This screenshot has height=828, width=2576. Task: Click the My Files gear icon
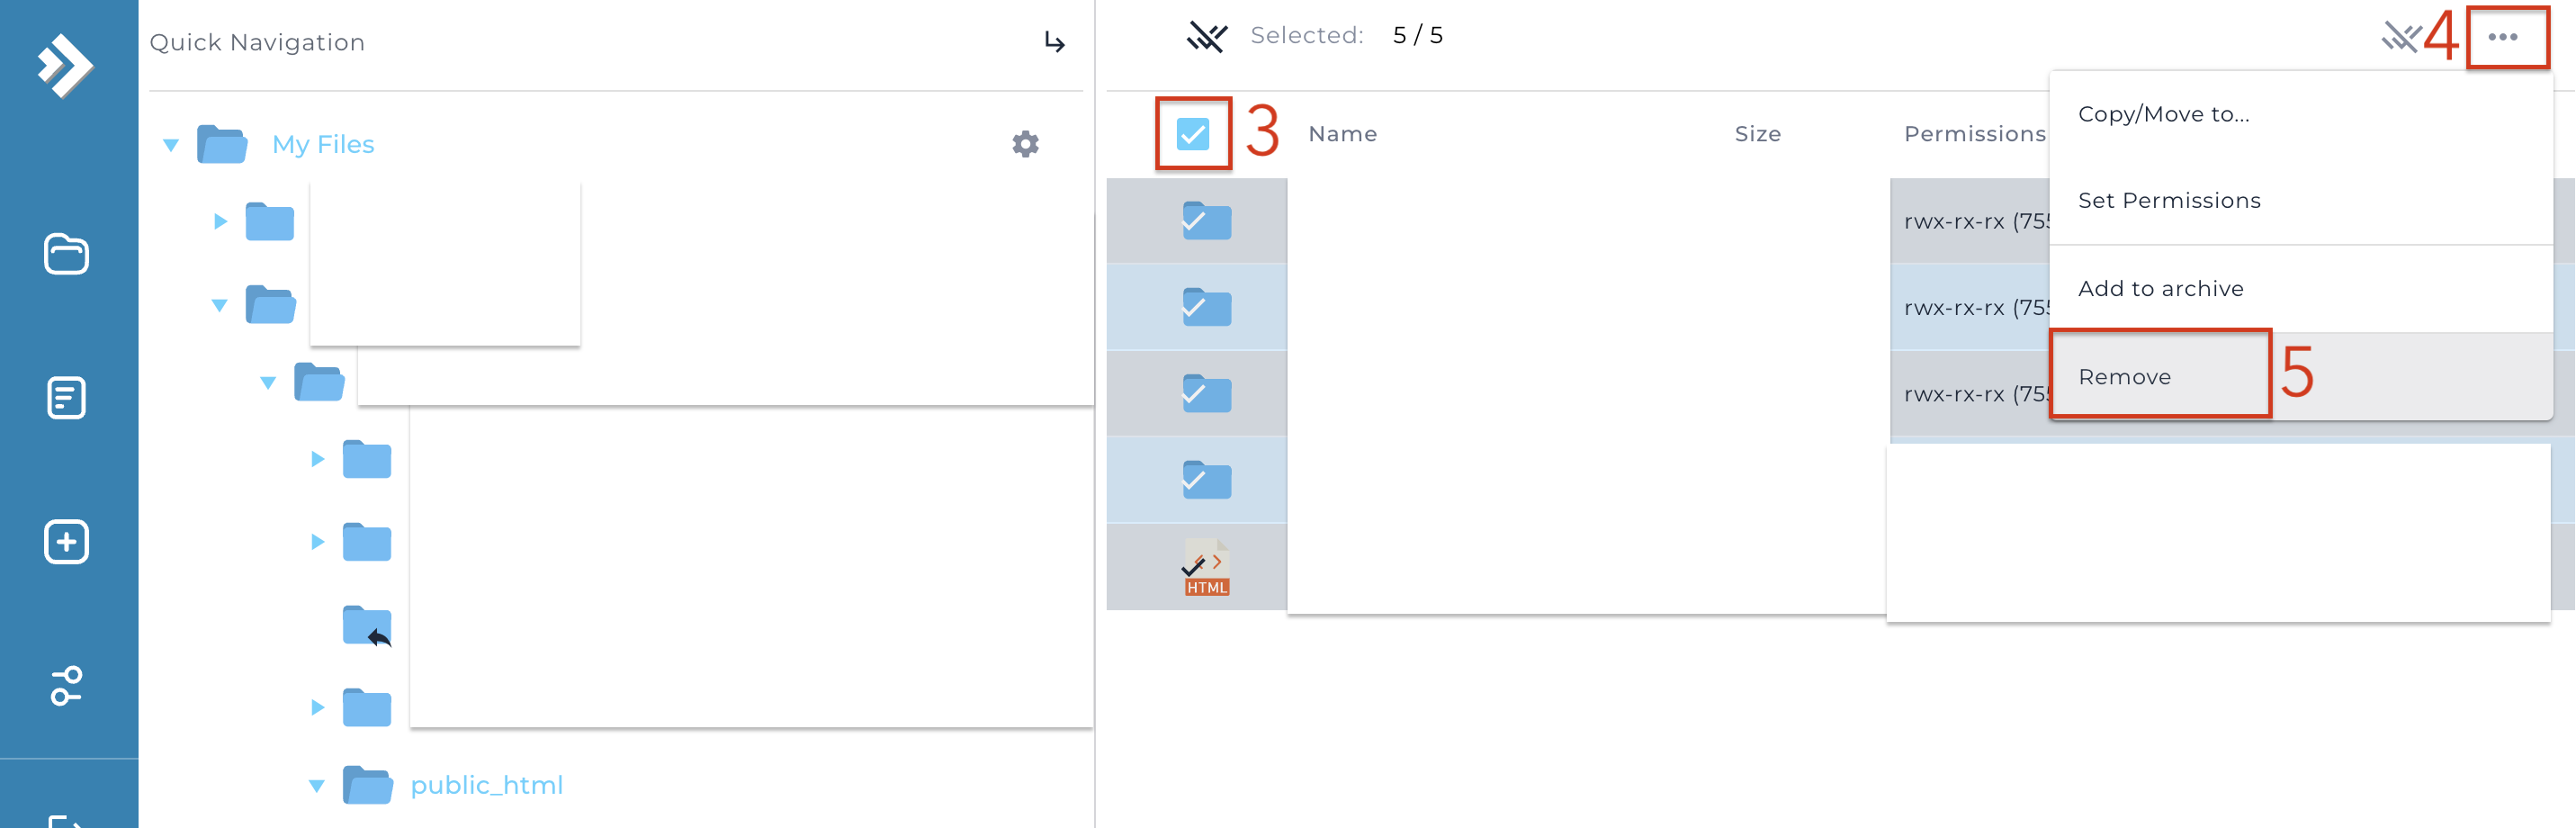[x=1025, y=144]
